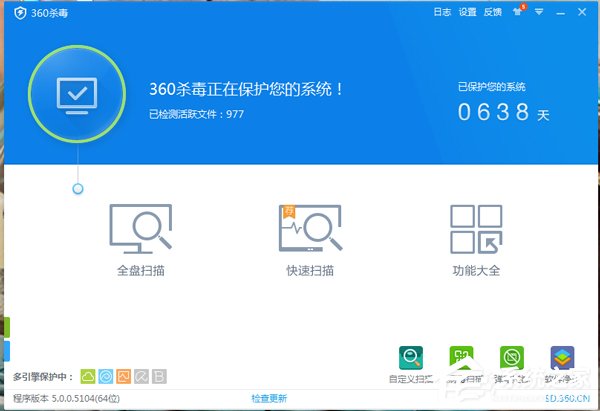
Task: Close the 360杀毒 window
Action: coord(582,12)
